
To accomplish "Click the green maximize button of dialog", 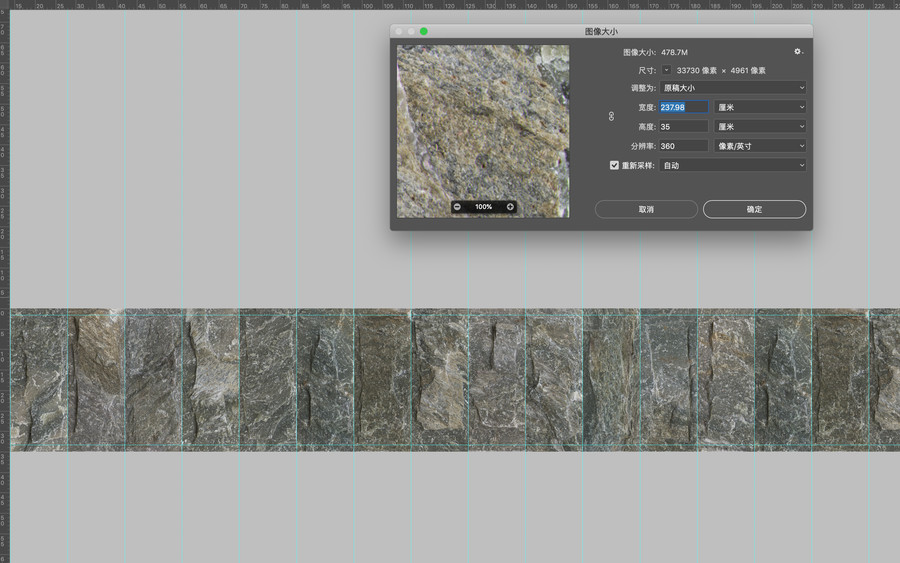I will tap(424, 31).
